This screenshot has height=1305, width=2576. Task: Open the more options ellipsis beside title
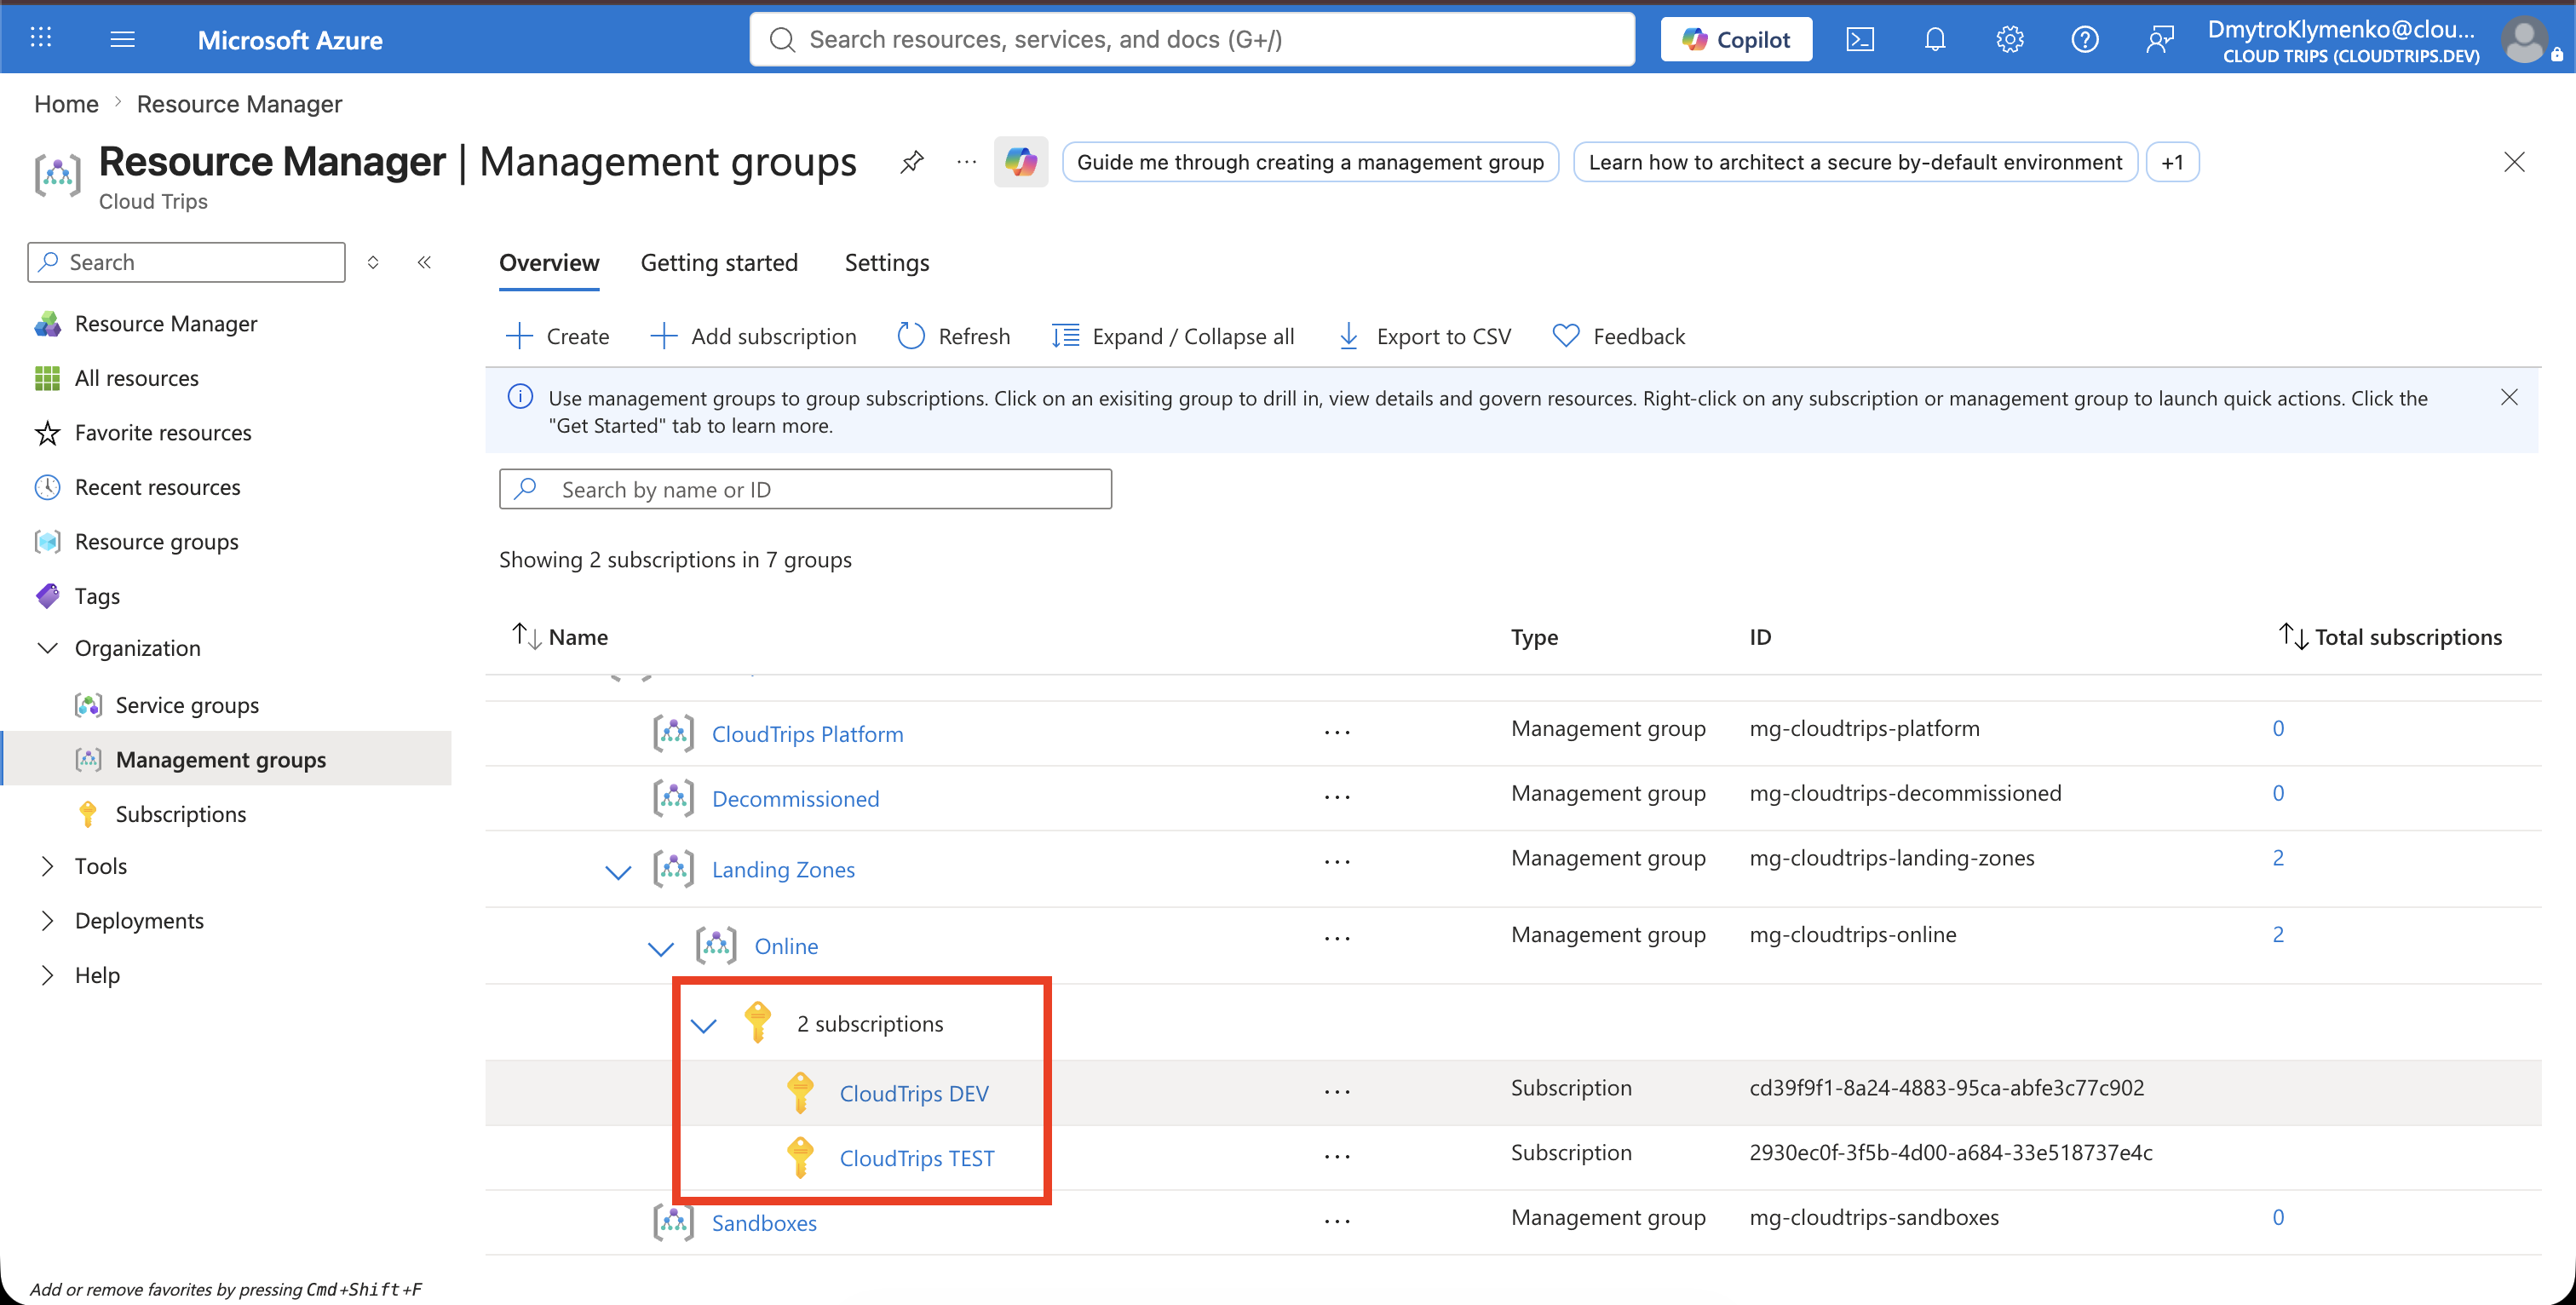click(x=966, y=162)
